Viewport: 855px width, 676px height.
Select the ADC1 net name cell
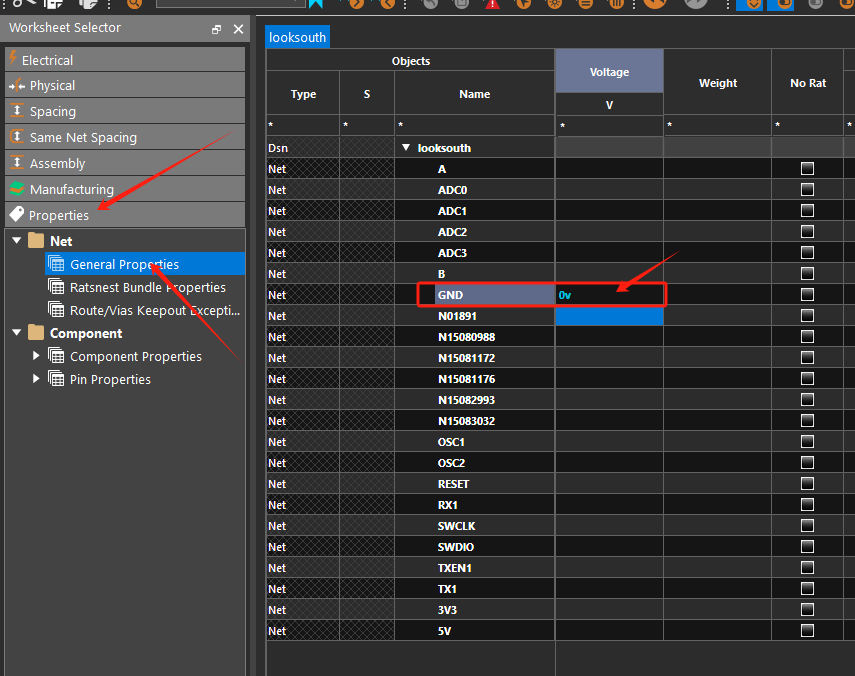pyautogui.click(x=474, y=210)
